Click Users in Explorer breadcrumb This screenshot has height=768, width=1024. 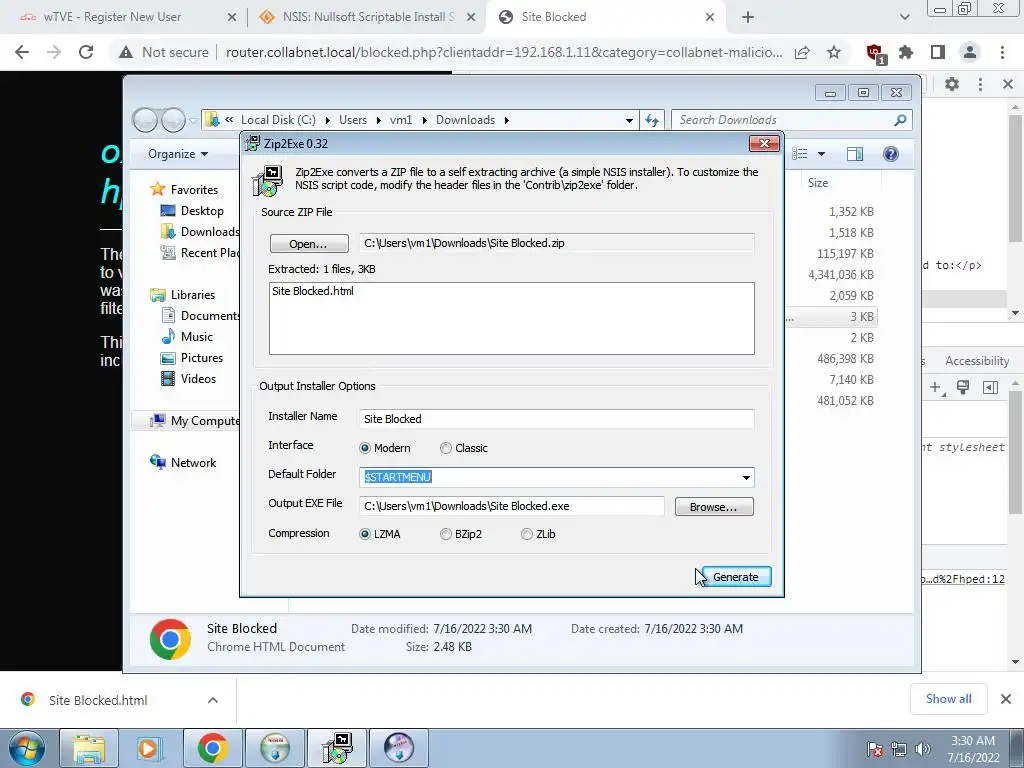(353, 120)
